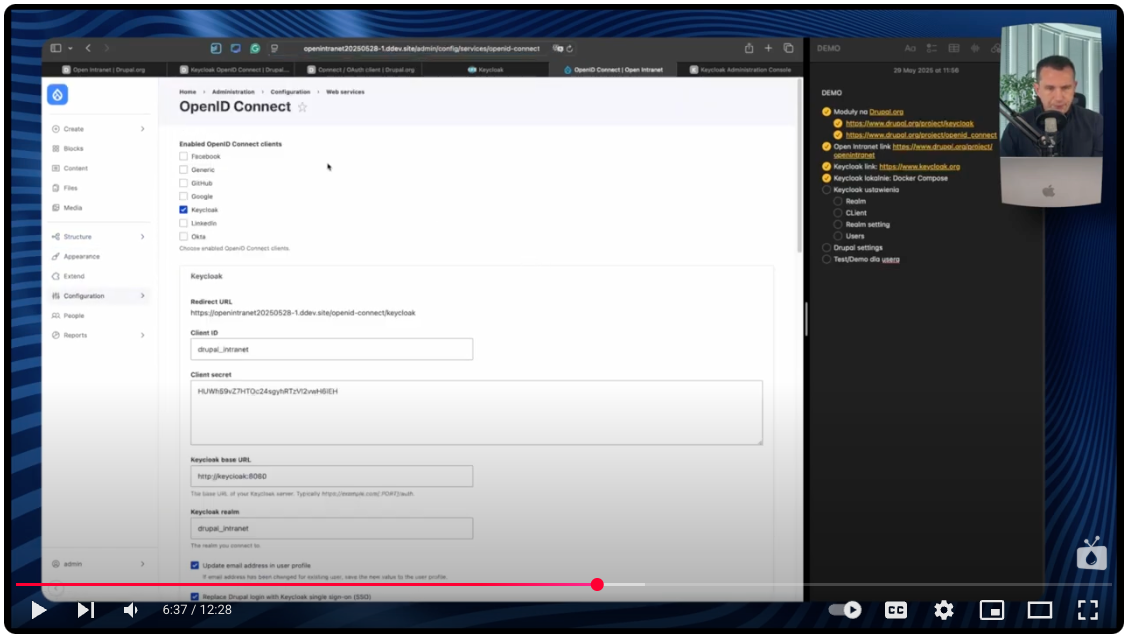Click the Safari share icon
Screen dimensions: 1129x639
[x=749, y=48]
